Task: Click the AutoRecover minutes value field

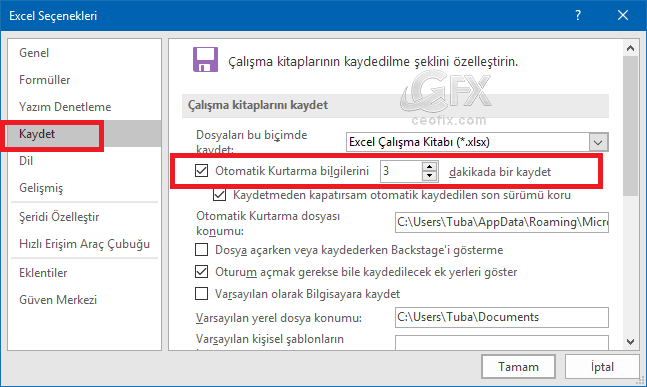Action: point(401,171)
